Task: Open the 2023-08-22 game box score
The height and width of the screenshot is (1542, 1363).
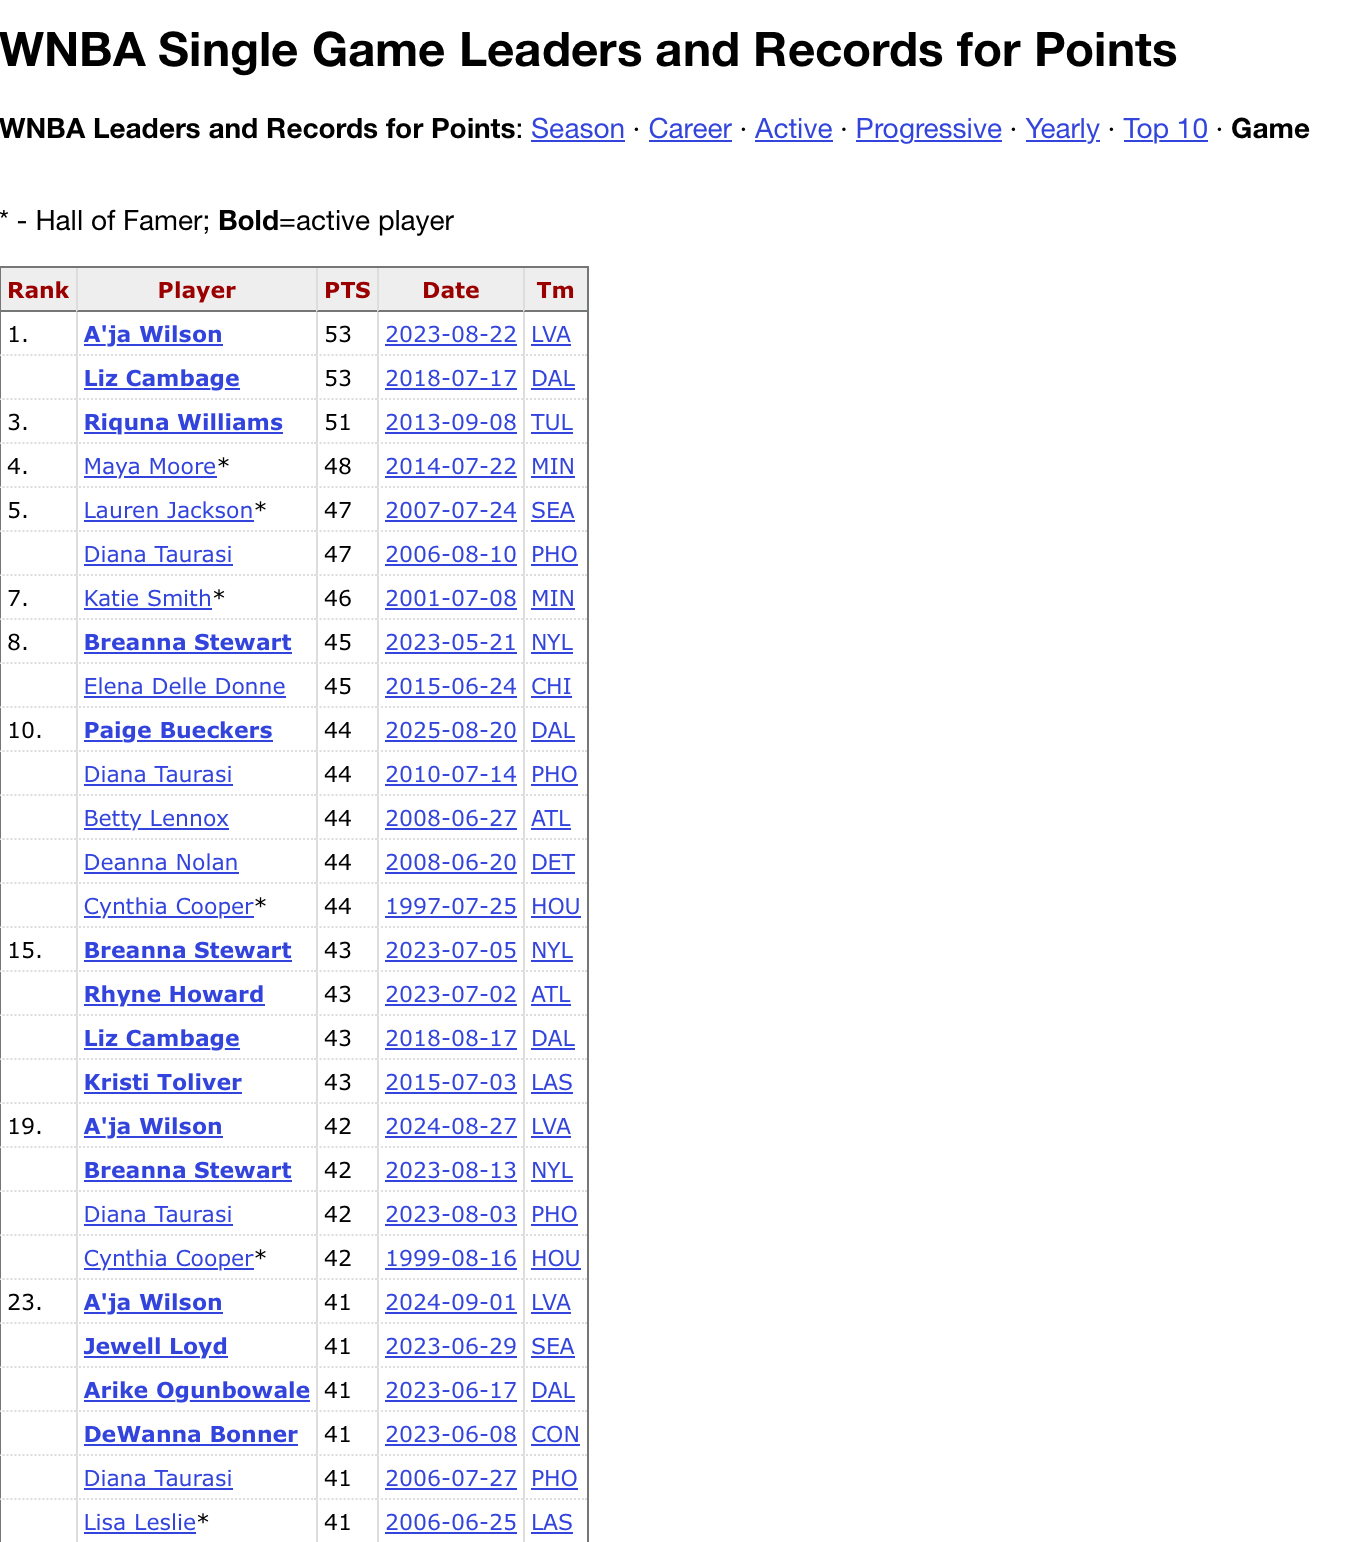Action: point(451,334)
